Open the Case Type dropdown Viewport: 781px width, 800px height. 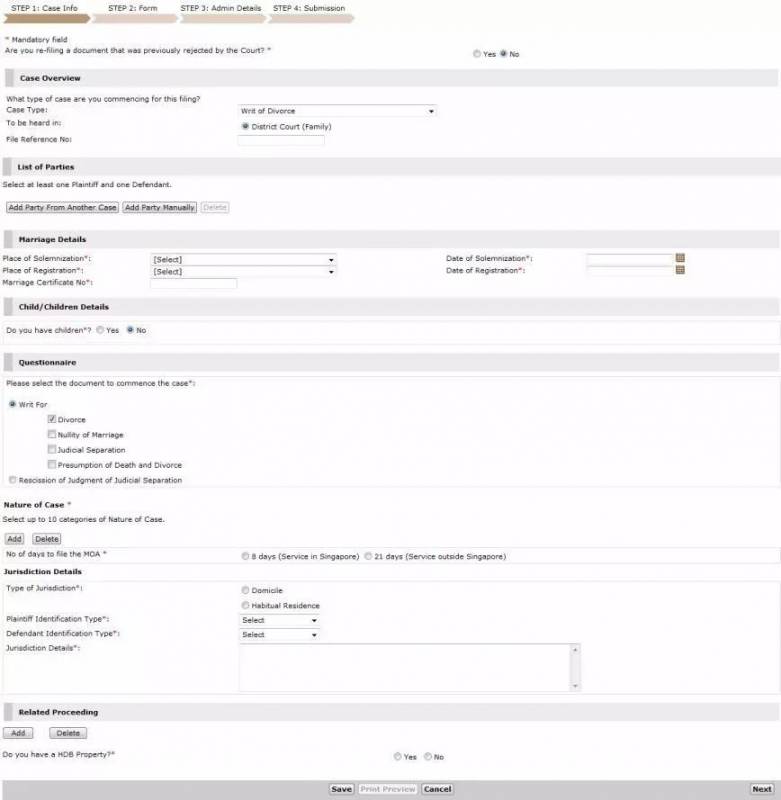[x=337, y=111]
